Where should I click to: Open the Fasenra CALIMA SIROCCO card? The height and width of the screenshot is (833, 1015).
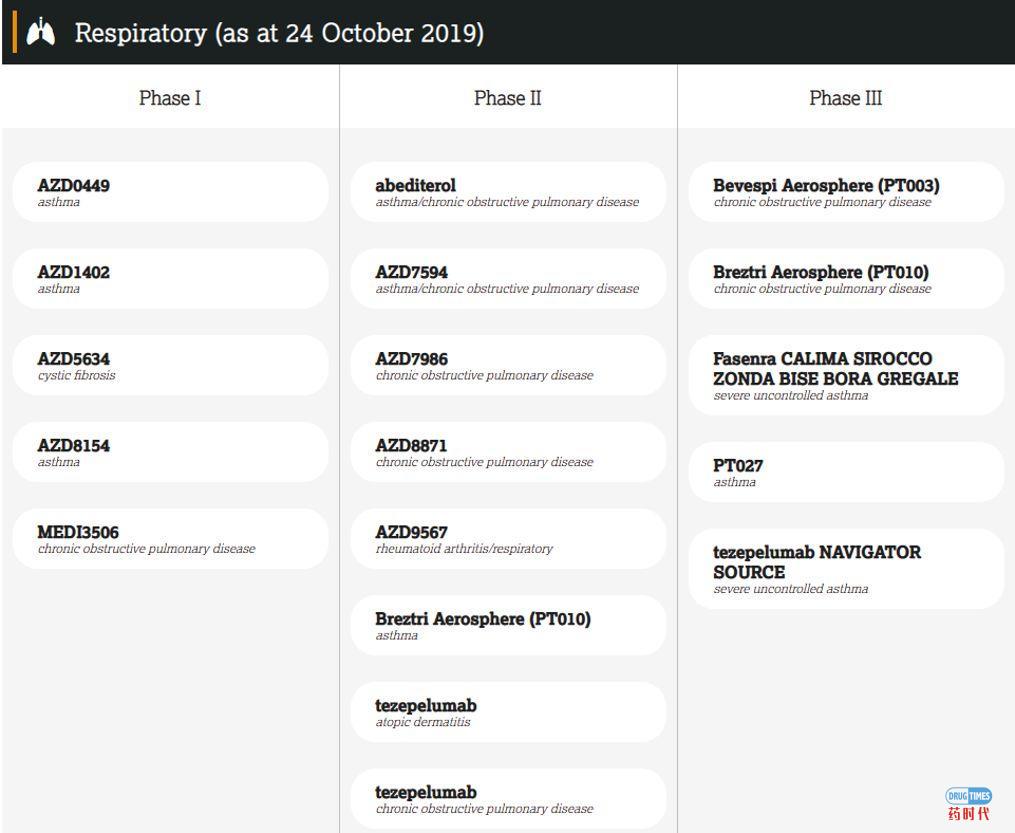point(846,375)
